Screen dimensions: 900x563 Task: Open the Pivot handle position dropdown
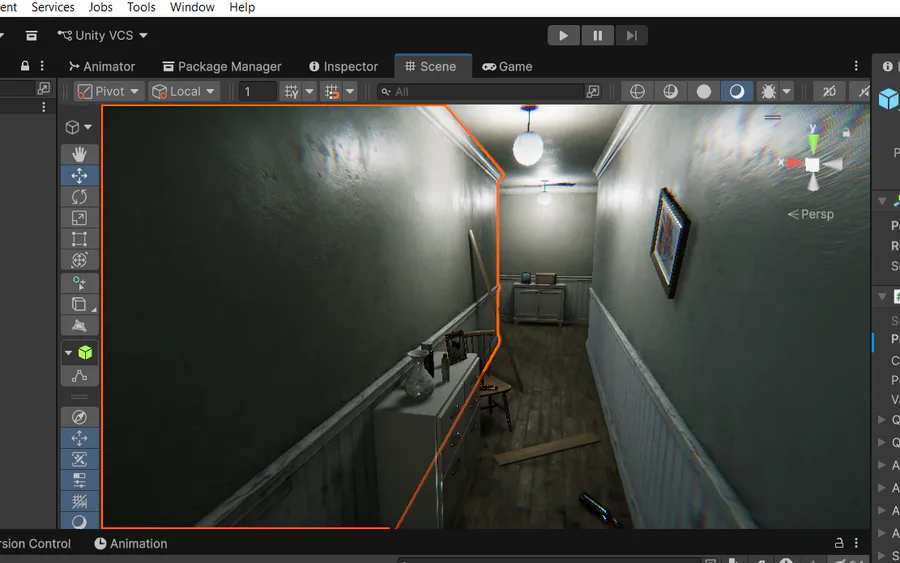pyautogui.click(x=109, y=91)
